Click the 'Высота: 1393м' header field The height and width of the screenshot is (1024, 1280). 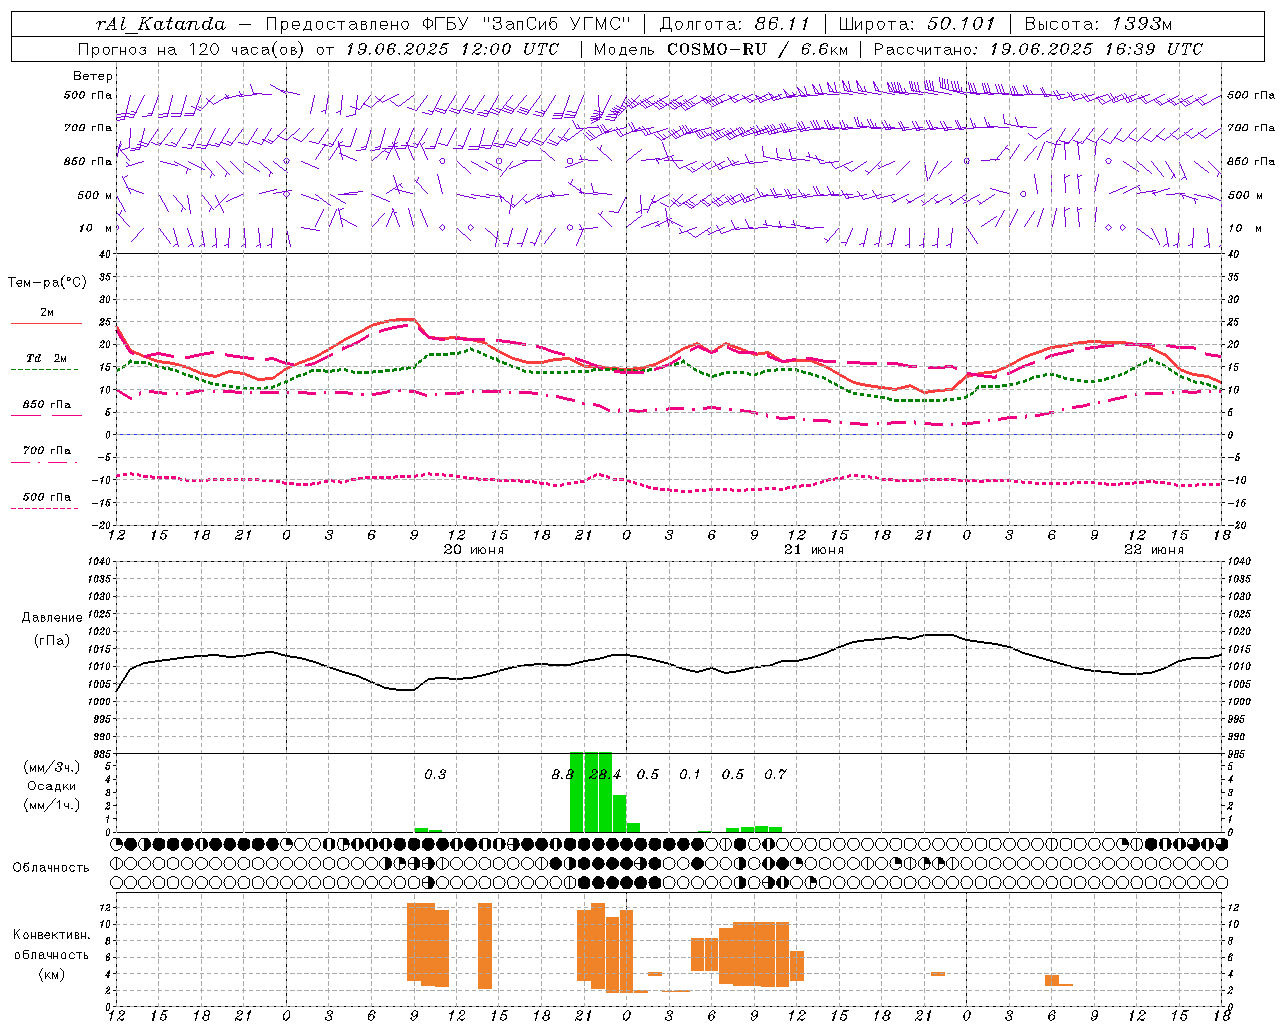pyautogui.click(x=1098, y=24)
